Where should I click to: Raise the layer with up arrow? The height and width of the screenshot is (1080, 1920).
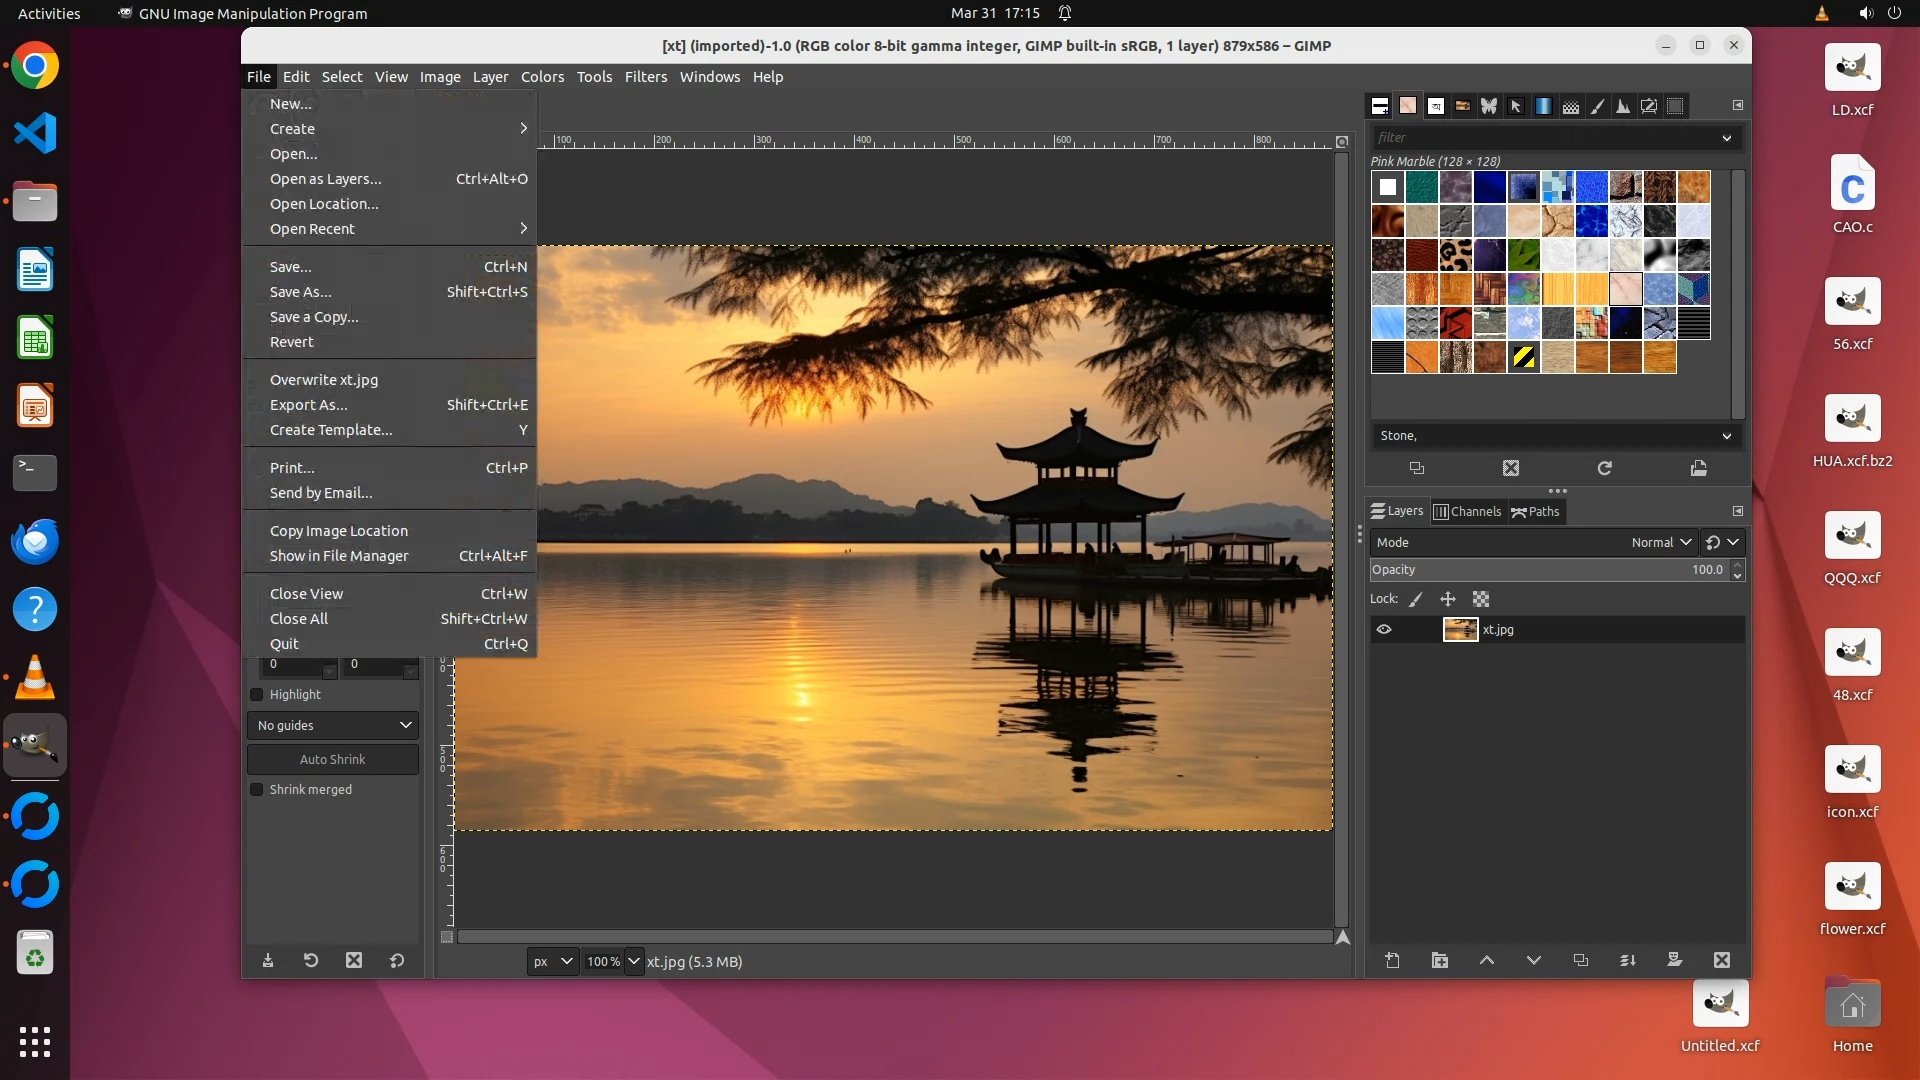(1487, 960)
